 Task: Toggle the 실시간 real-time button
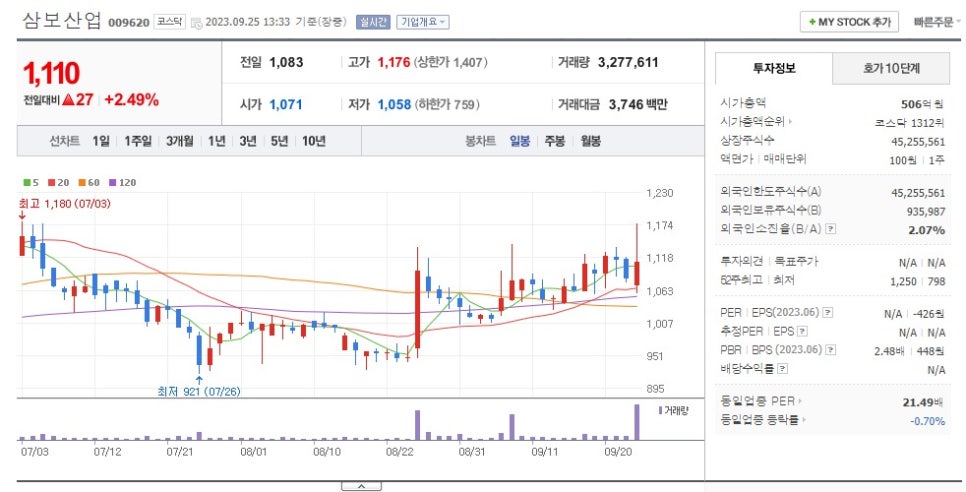pyautogui.click(x=373, y=22)
